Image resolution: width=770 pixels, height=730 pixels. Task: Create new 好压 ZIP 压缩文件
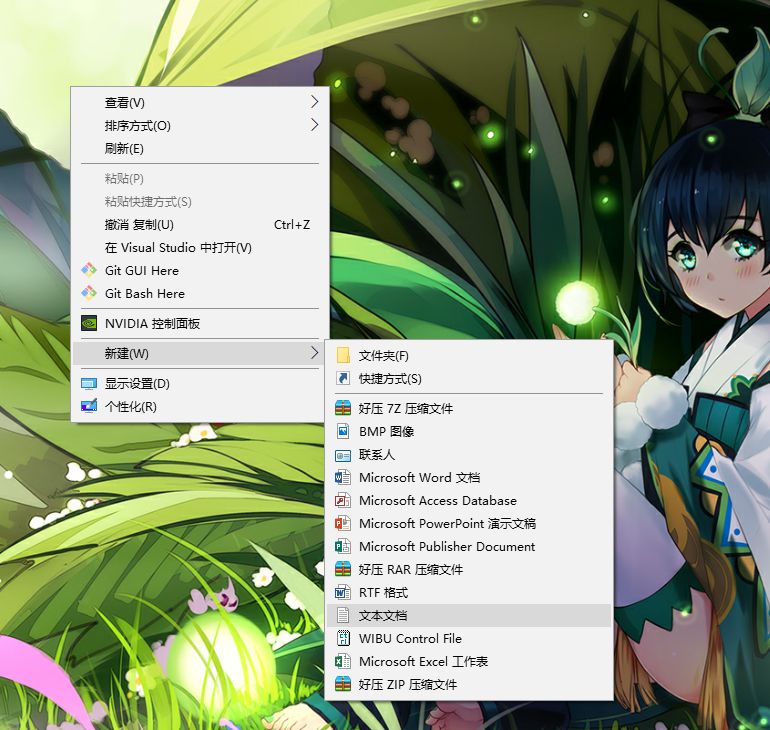pyautogui.click(x=469, y=684)
